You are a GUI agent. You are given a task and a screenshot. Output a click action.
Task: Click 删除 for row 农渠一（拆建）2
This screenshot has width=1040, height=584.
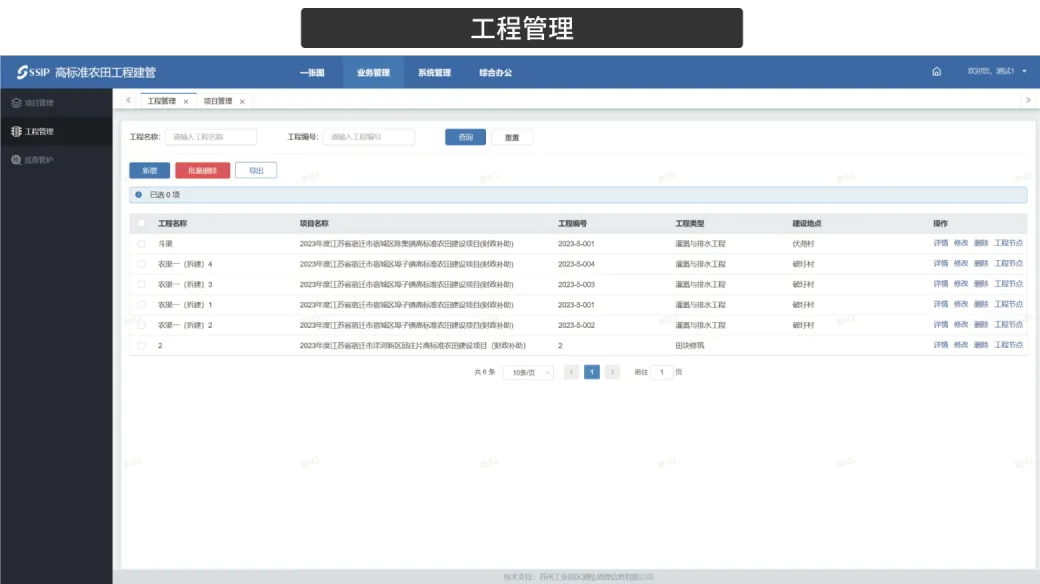click(981, 325)
